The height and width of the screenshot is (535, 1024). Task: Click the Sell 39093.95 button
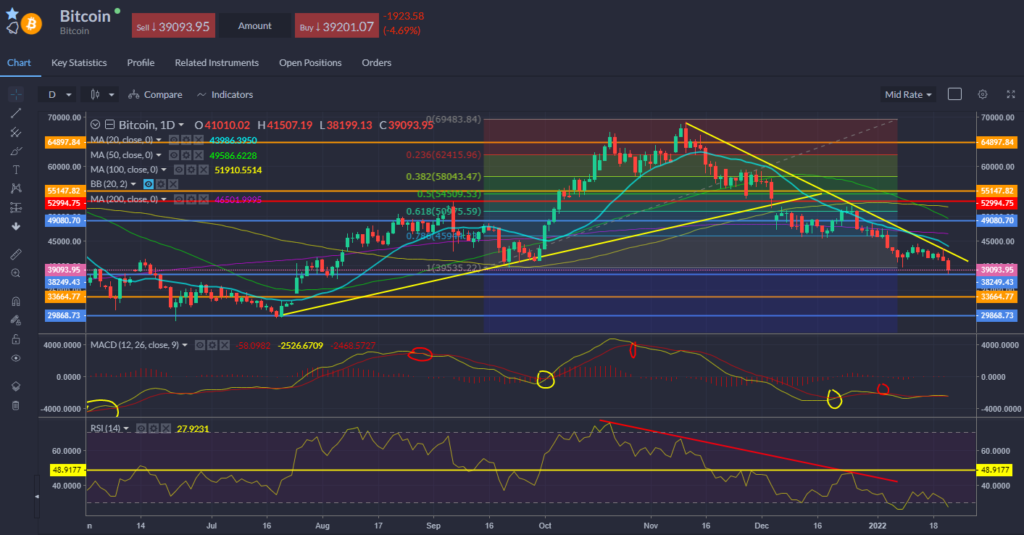coord(172,26)
